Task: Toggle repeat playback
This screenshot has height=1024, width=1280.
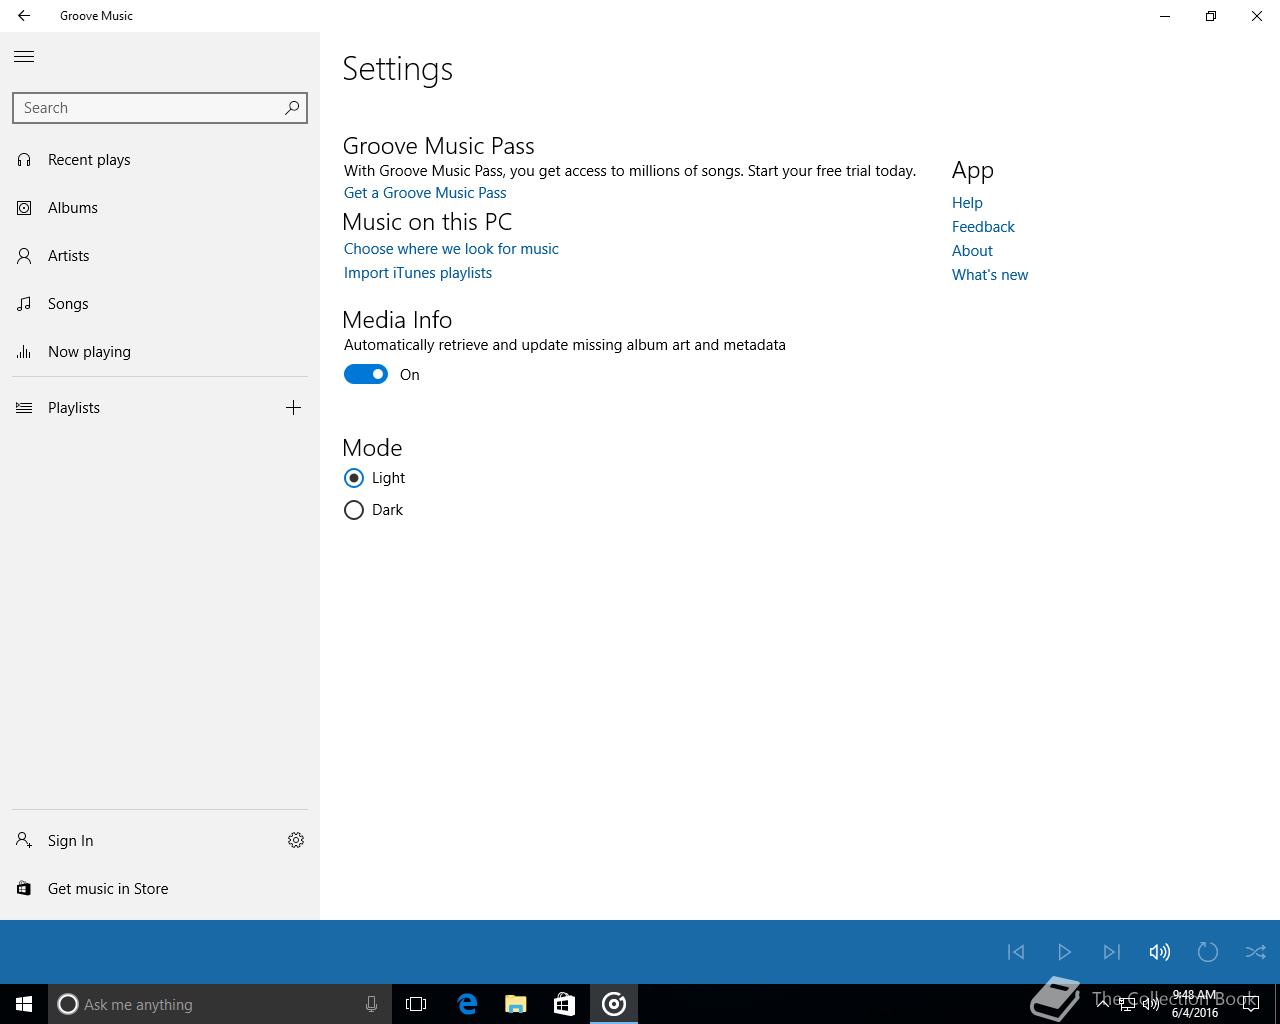Action: 1208,952
